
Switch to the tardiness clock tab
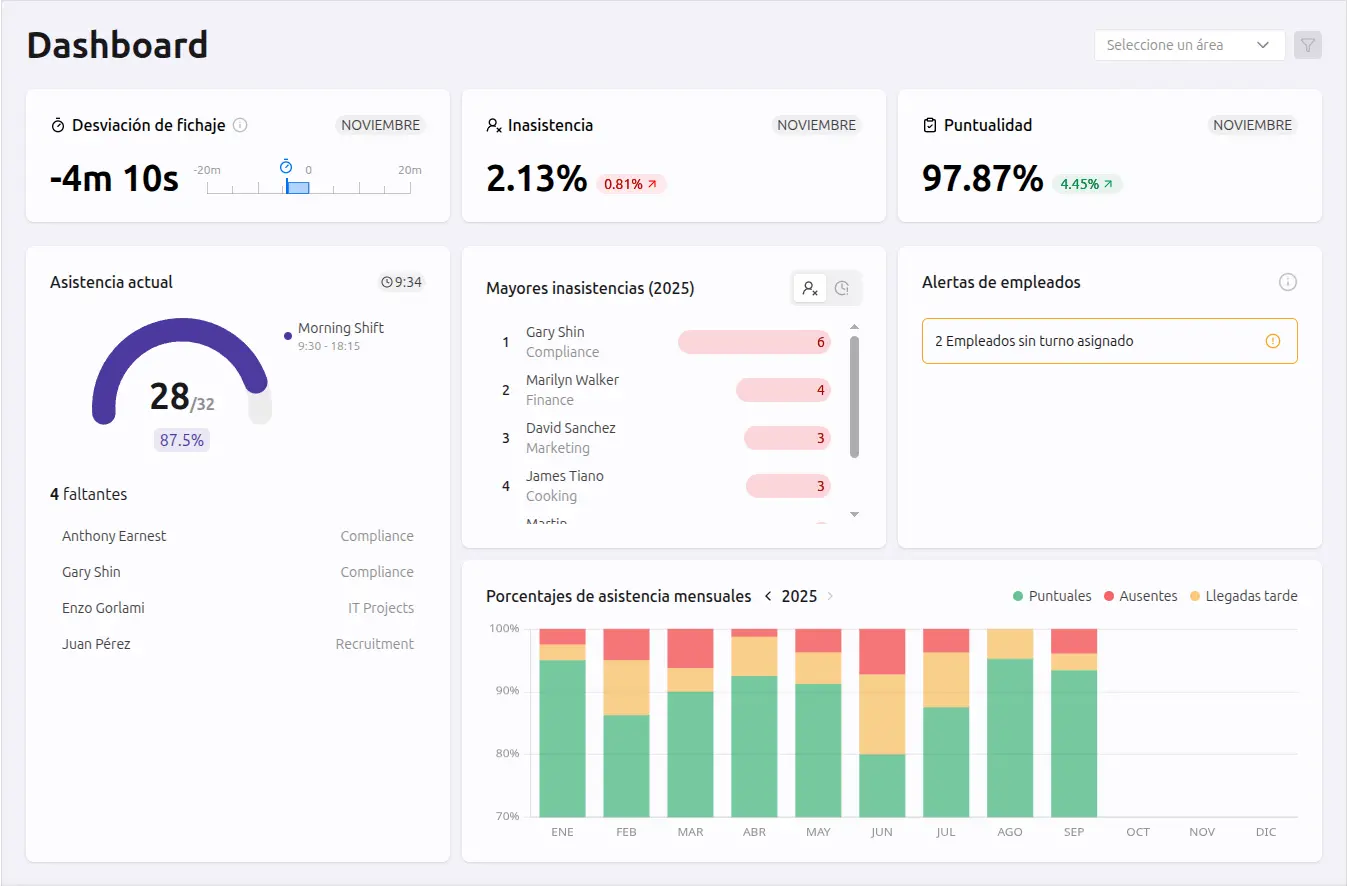point(842,288)
